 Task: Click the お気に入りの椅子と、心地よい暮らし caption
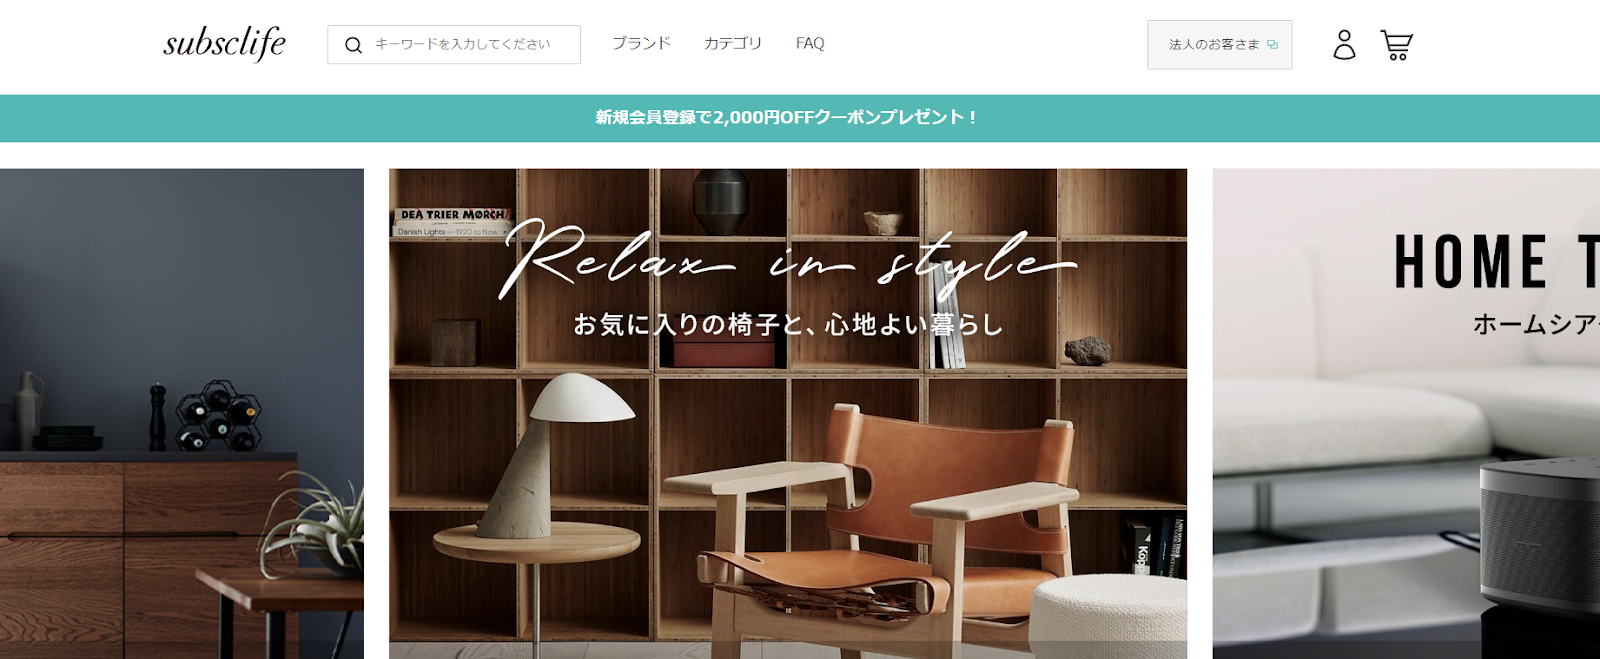tap(788, 325)
